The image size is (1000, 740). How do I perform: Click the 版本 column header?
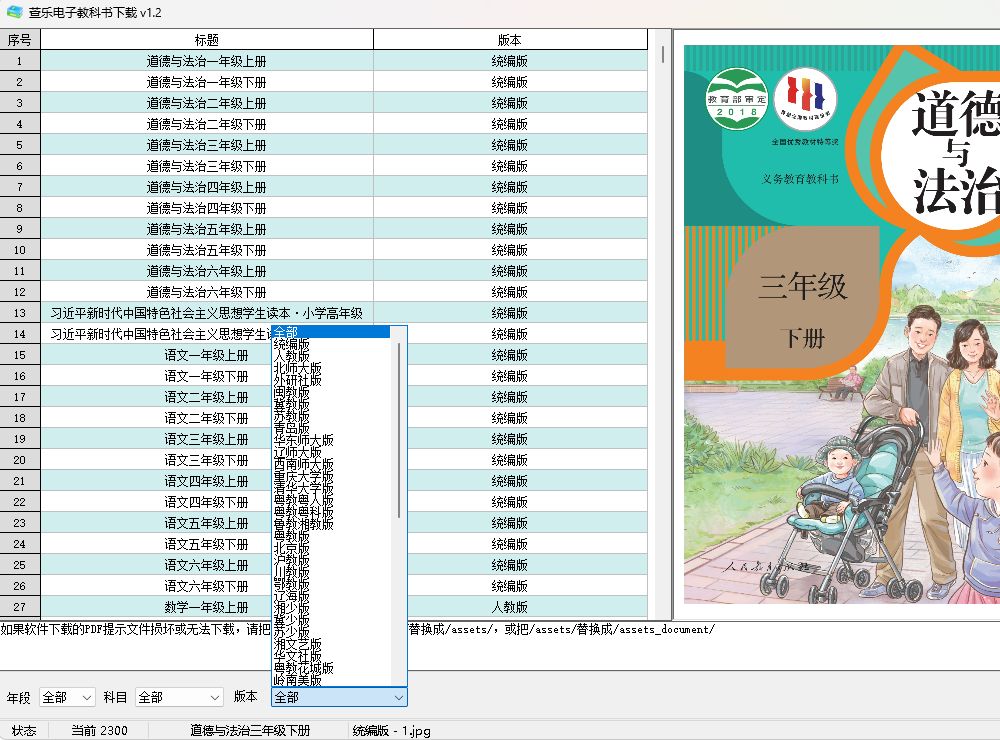tap(510, 40)
